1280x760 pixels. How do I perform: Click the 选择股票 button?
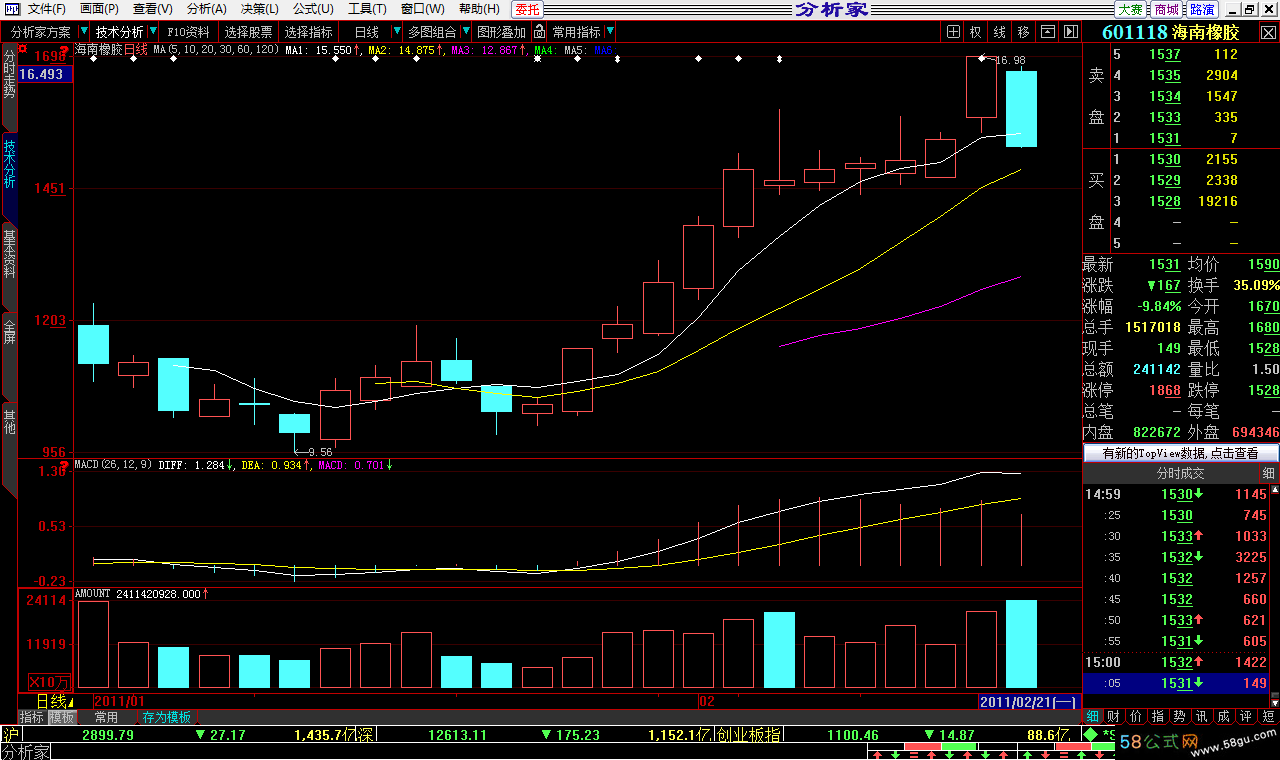[x=248, y=32]
